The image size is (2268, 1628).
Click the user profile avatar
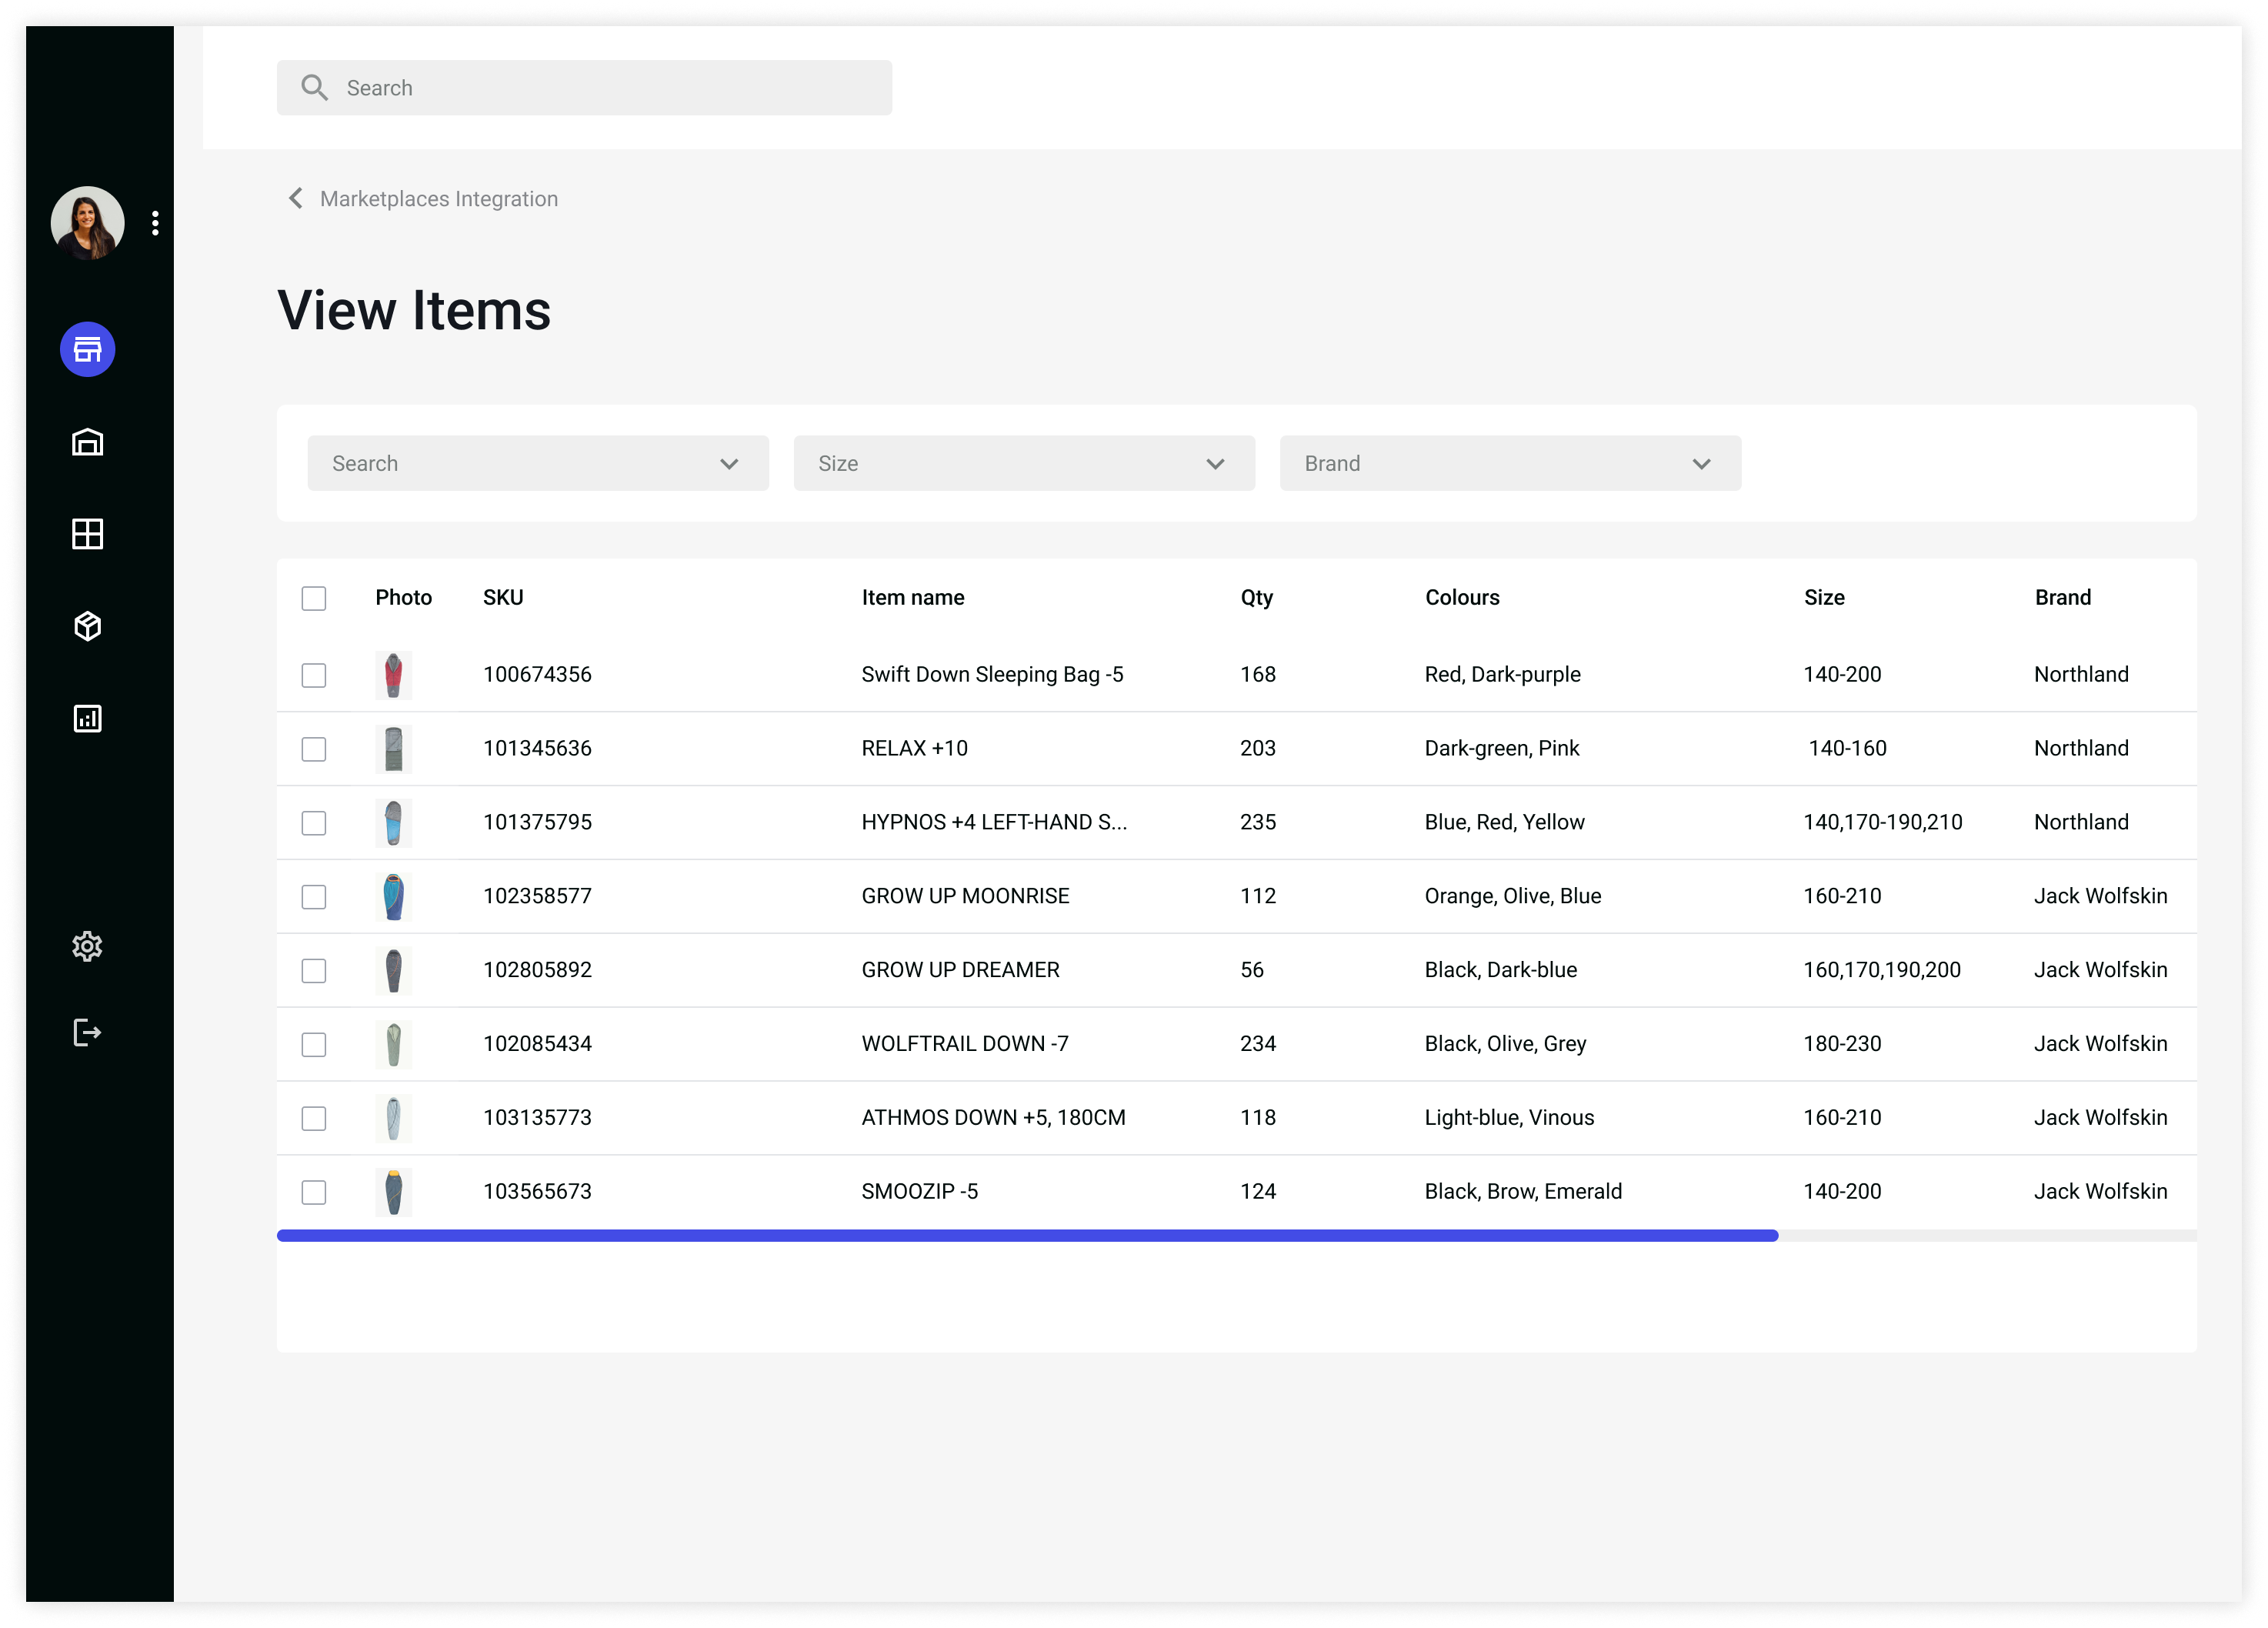pyautogui.click(x=88, y=223)
